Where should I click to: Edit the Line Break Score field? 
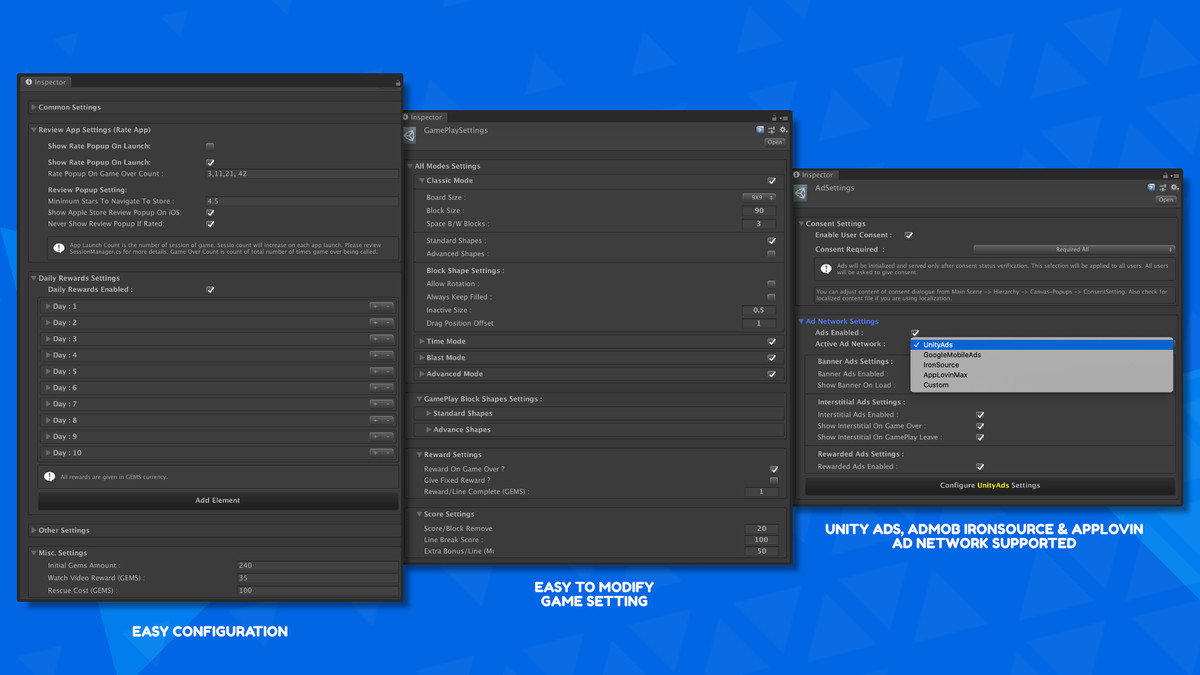761,540
